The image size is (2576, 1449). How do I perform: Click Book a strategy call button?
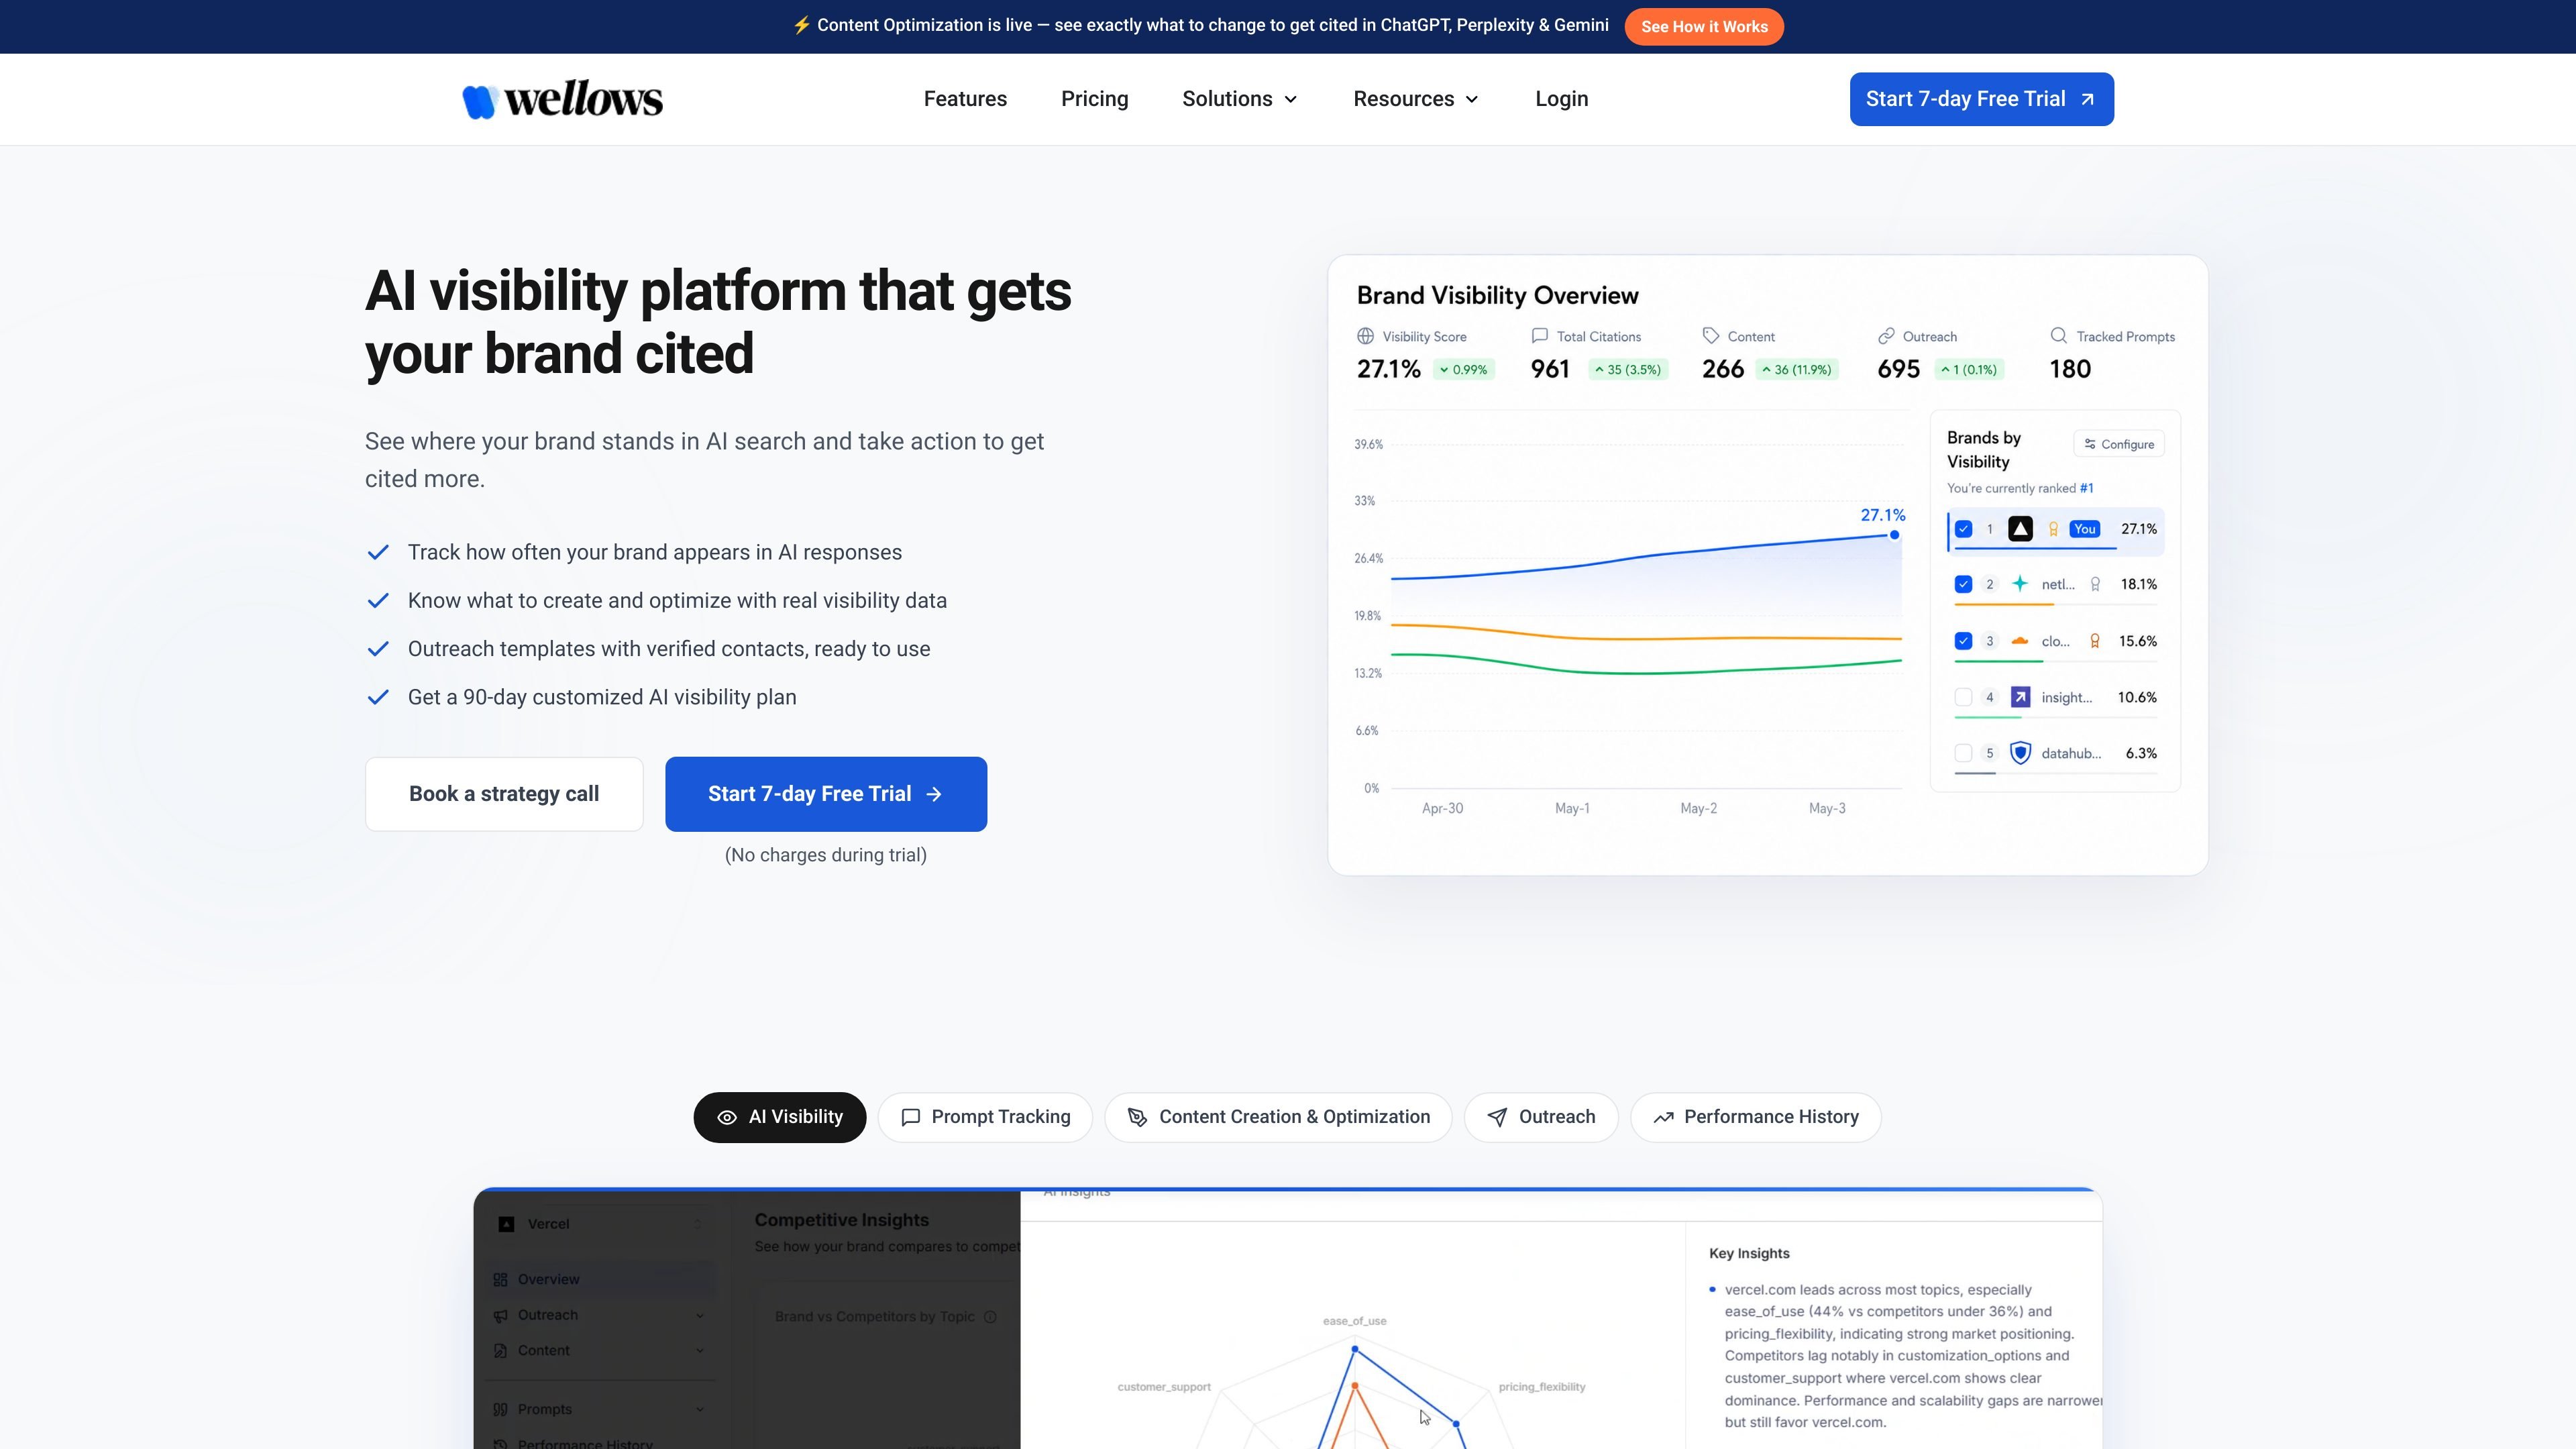click(504, 794)
